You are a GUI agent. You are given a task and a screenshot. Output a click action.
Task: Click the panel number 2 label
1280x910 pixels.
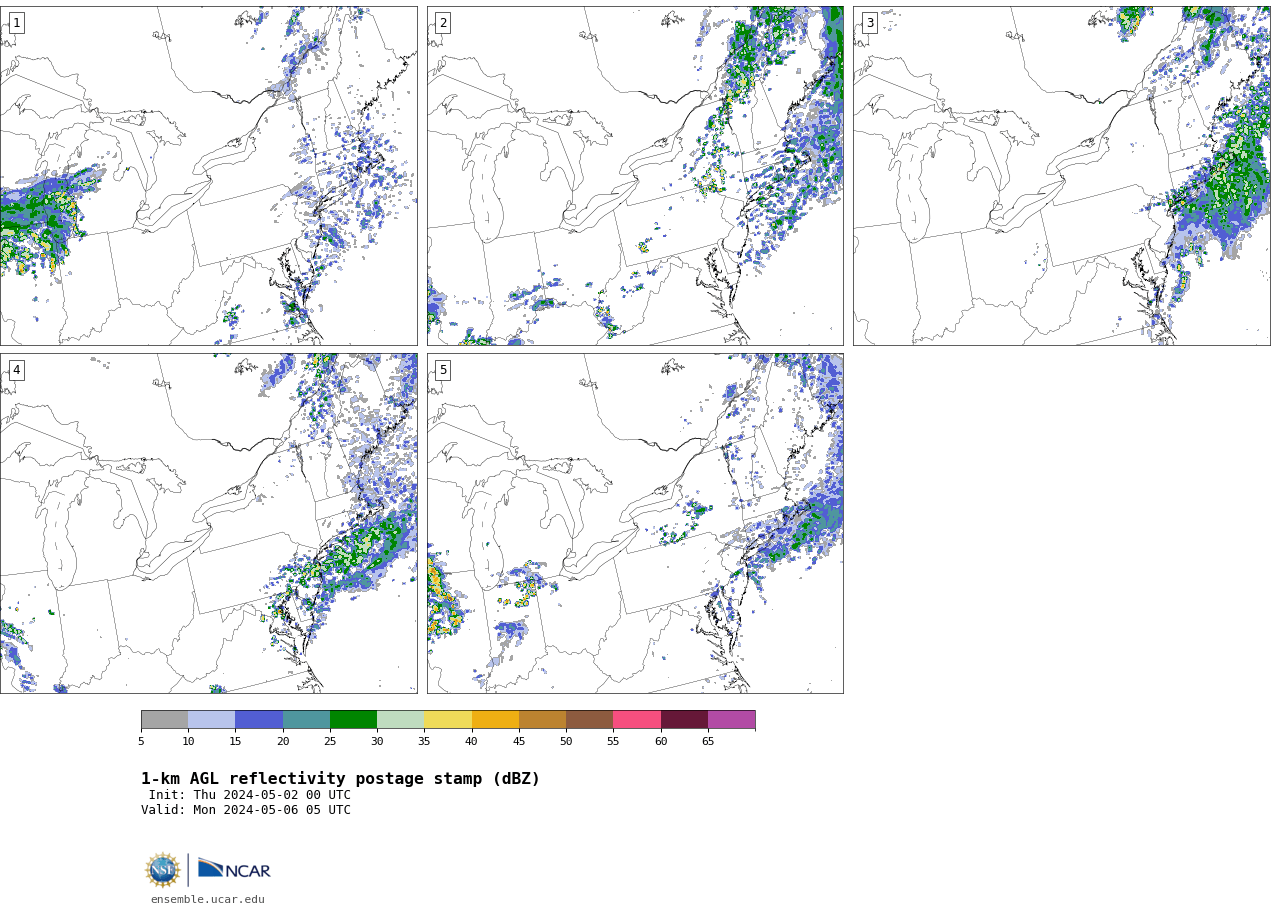[443, 23]
